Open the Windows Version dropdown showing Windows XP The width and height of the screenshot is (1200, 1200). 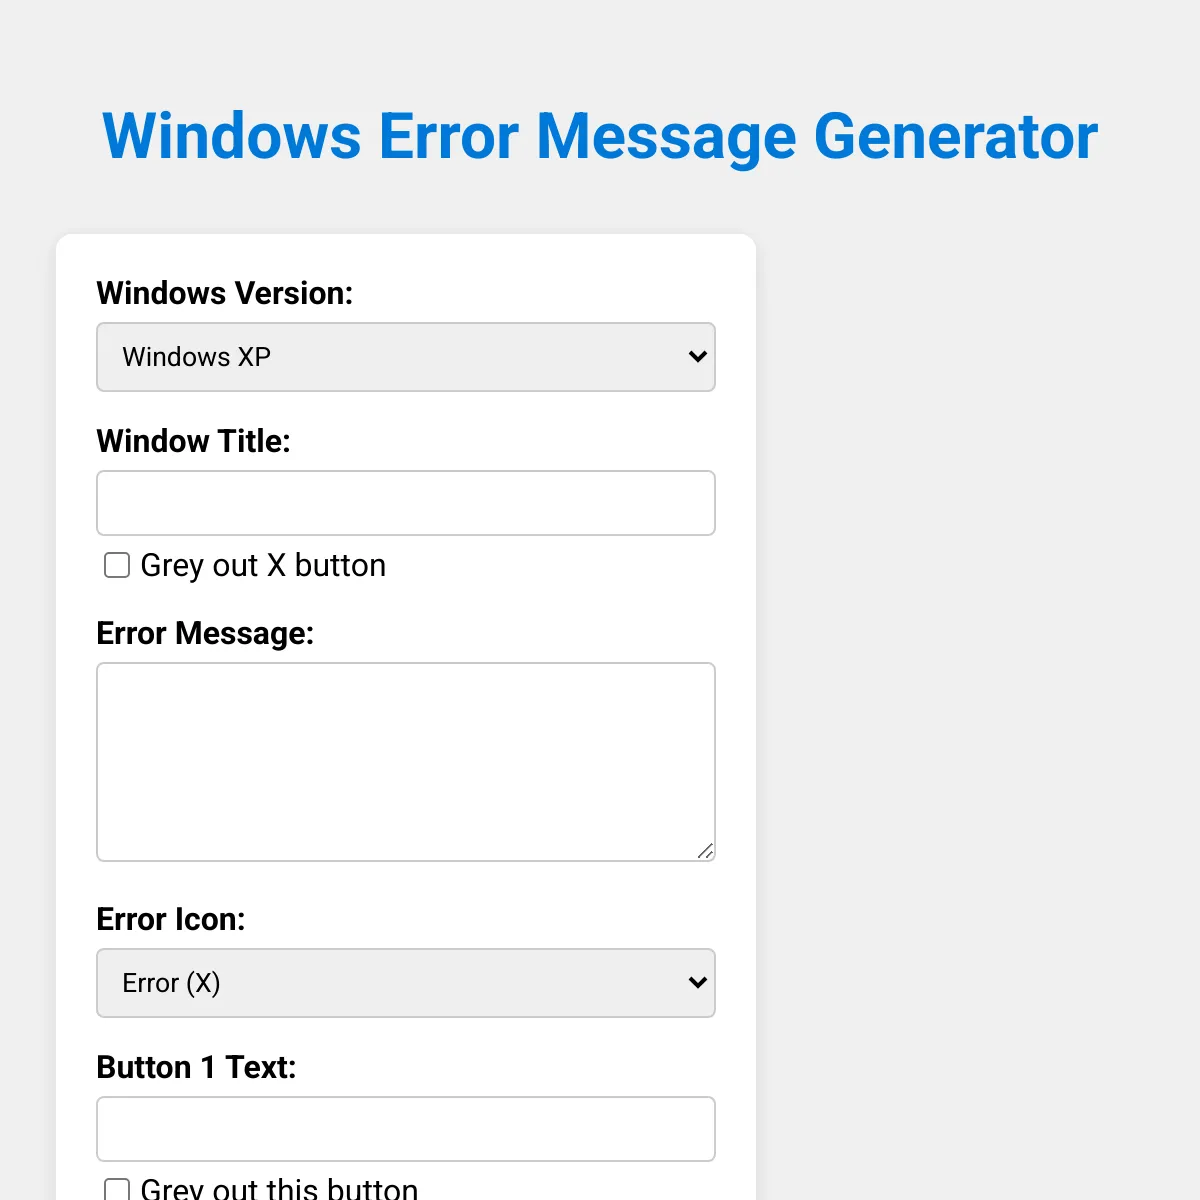click(406, 357)
